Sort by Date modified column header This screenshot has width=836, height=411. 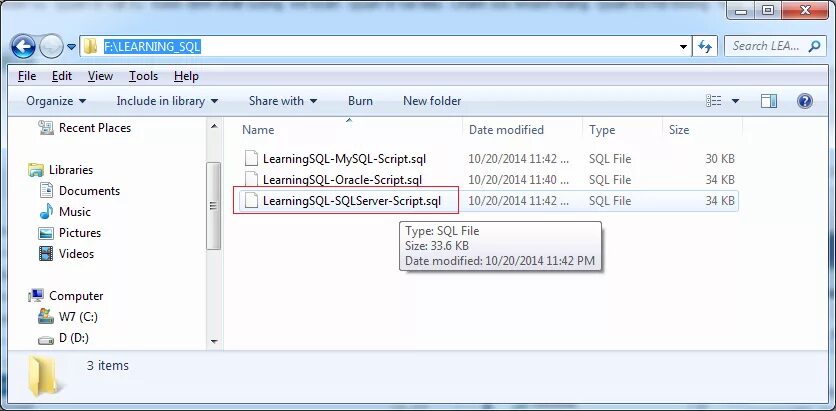[x=506, y=130]
